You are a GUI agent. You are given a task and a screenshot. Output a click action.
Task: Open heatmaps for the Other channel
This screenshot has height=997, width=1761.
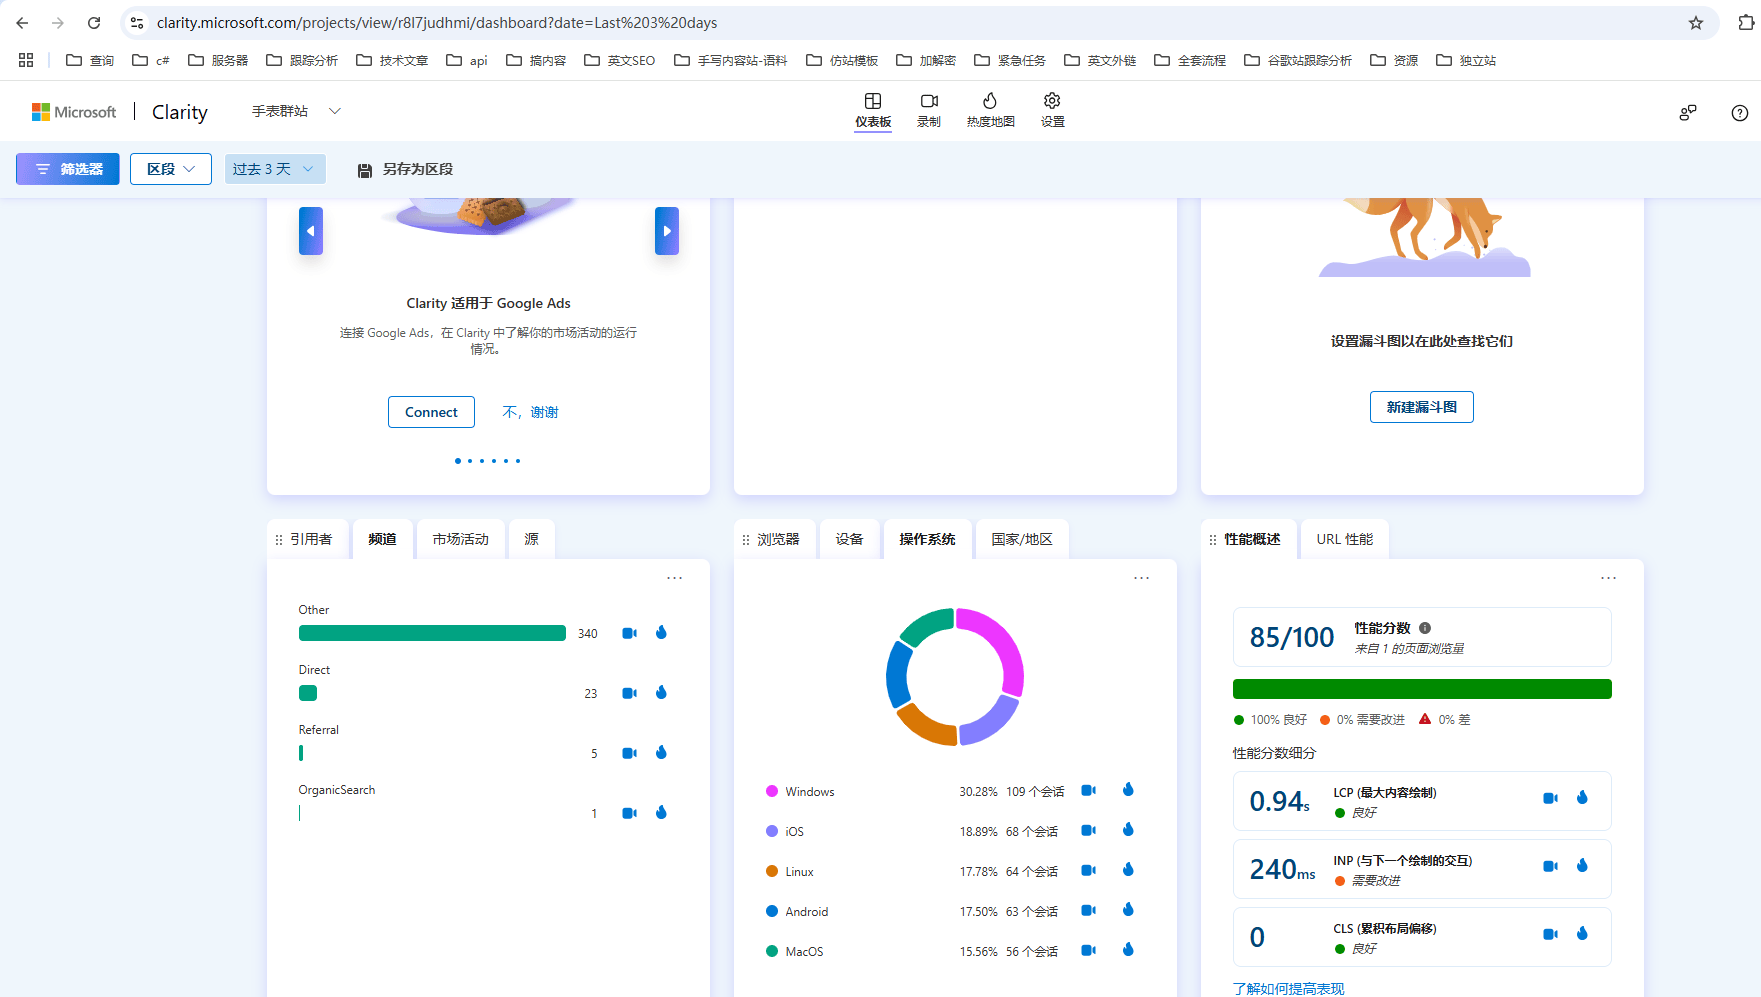click(661, 633)
